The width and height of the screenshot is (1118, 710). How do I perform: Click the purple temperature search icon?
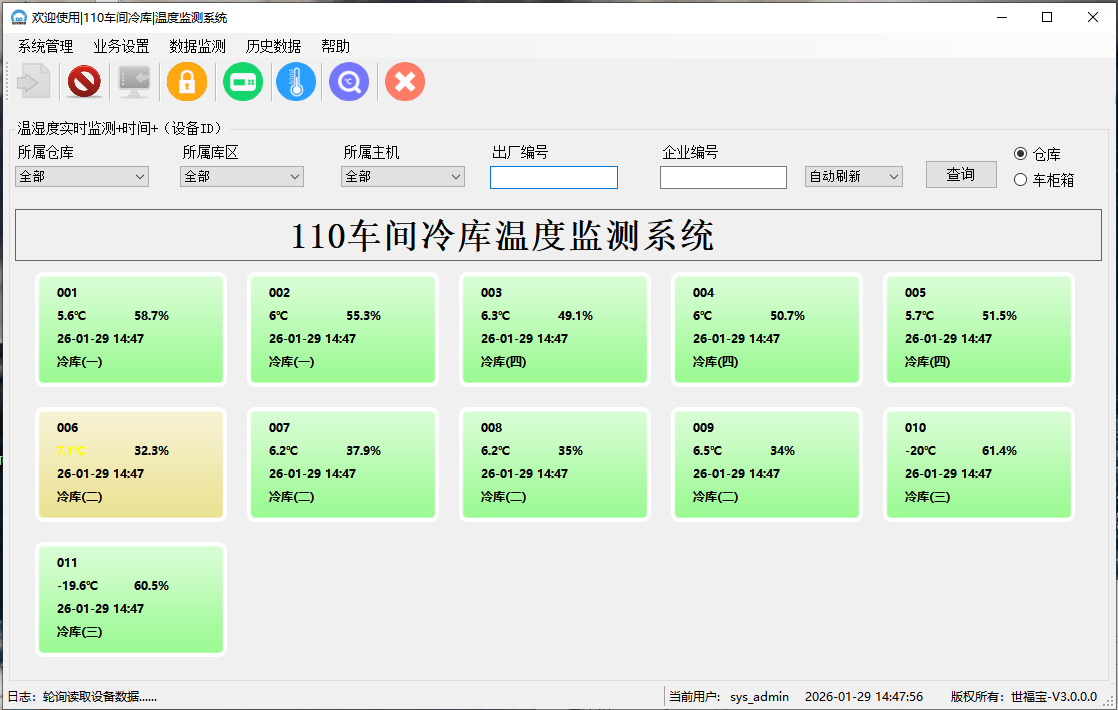349,82
